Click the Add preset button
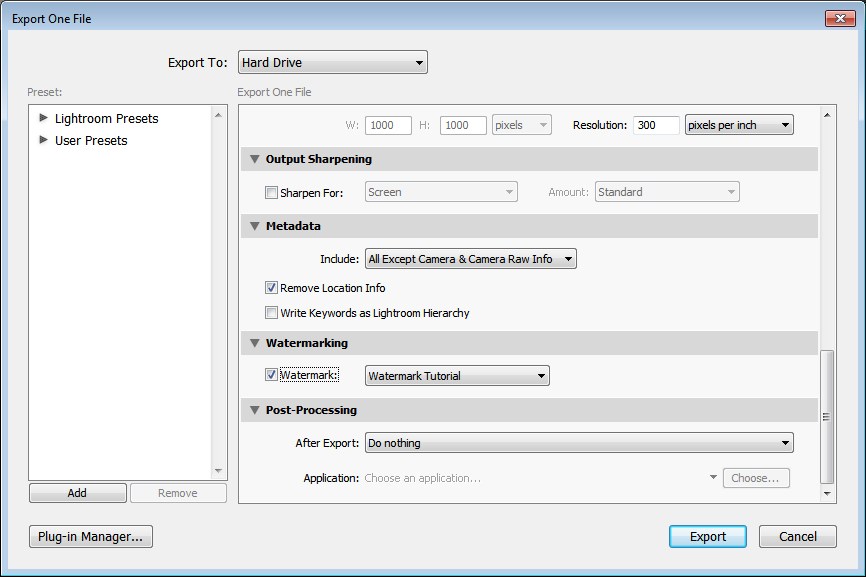Screen dimensions: 866x577 click(77, 493)
